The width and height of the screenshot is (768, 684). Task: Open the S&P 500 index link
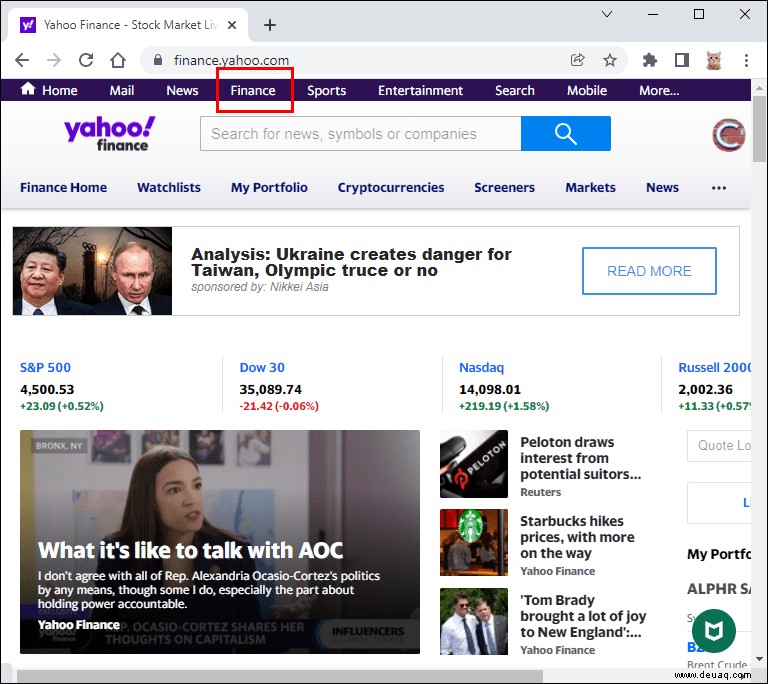click(45, 367)
